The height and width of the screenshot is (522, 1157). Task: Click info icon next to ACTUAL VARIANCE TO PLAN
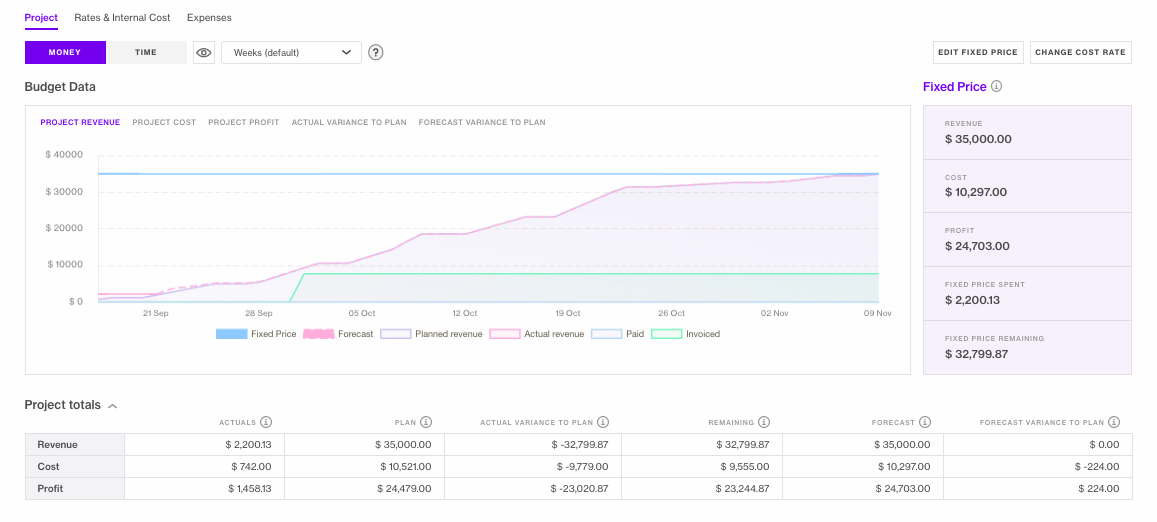coord(603,422)
